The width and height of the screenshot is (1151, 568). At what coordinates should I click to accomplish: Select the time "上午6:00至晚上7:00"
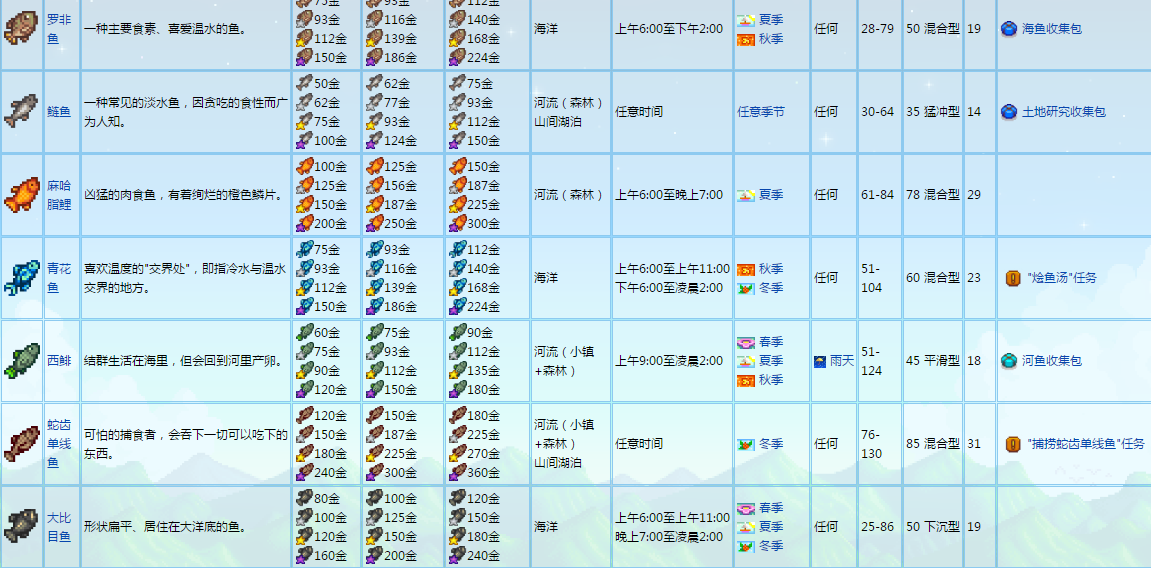pyautogui.click(x=669, y=194)
